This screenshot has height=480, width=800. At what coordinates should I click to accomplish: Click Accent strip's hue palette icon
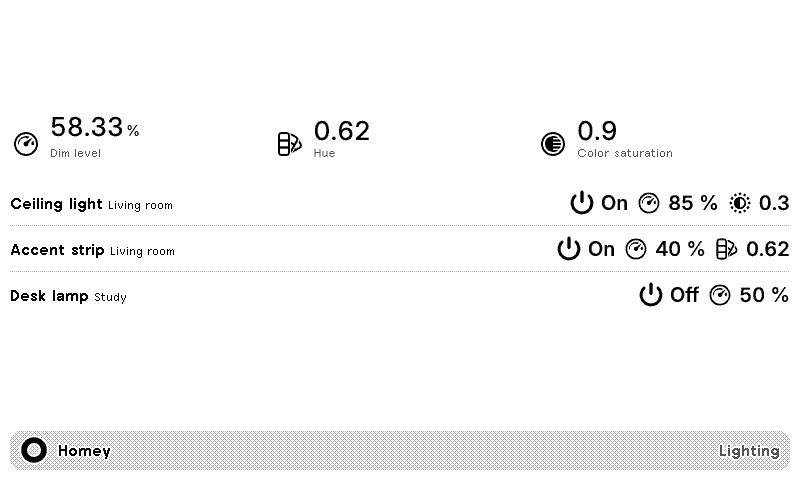tap(727, 249)
